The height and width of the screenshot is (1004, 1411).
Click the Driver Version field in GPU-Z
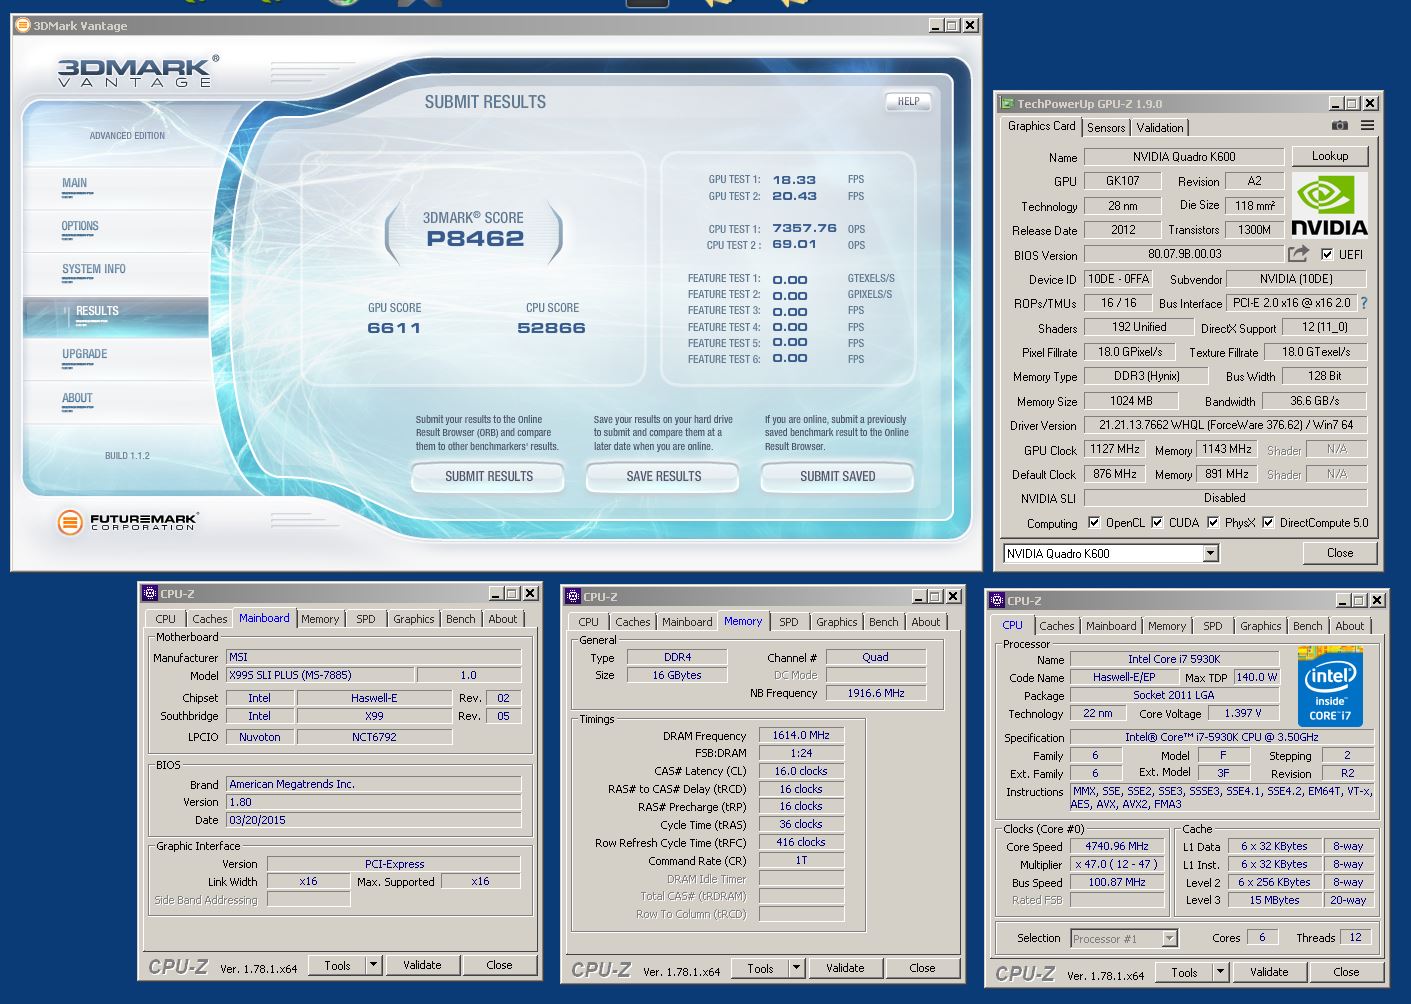pyautogui.click(x=1225, y=425)
